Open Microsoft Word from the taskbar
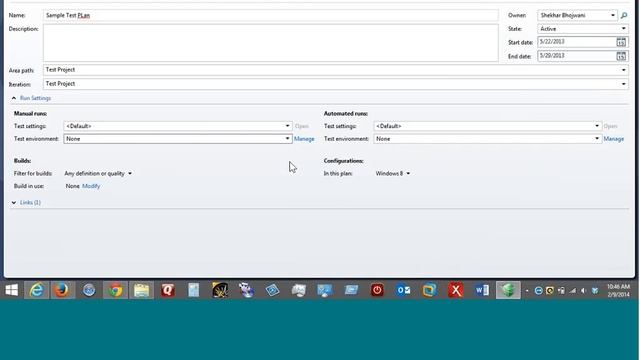Screen dimensions: 640x360 pyautogui.click(x=482, y=290)
